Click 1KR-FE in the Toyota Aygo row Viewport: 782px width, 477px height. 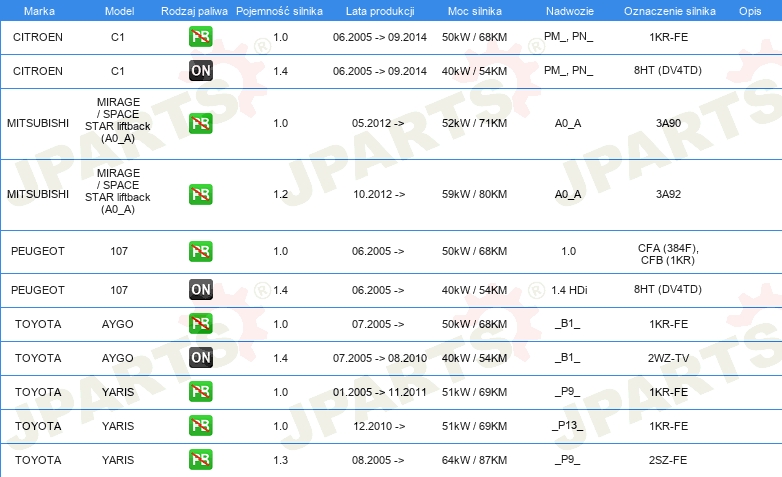pyautogui.click(x=668, y=324)
